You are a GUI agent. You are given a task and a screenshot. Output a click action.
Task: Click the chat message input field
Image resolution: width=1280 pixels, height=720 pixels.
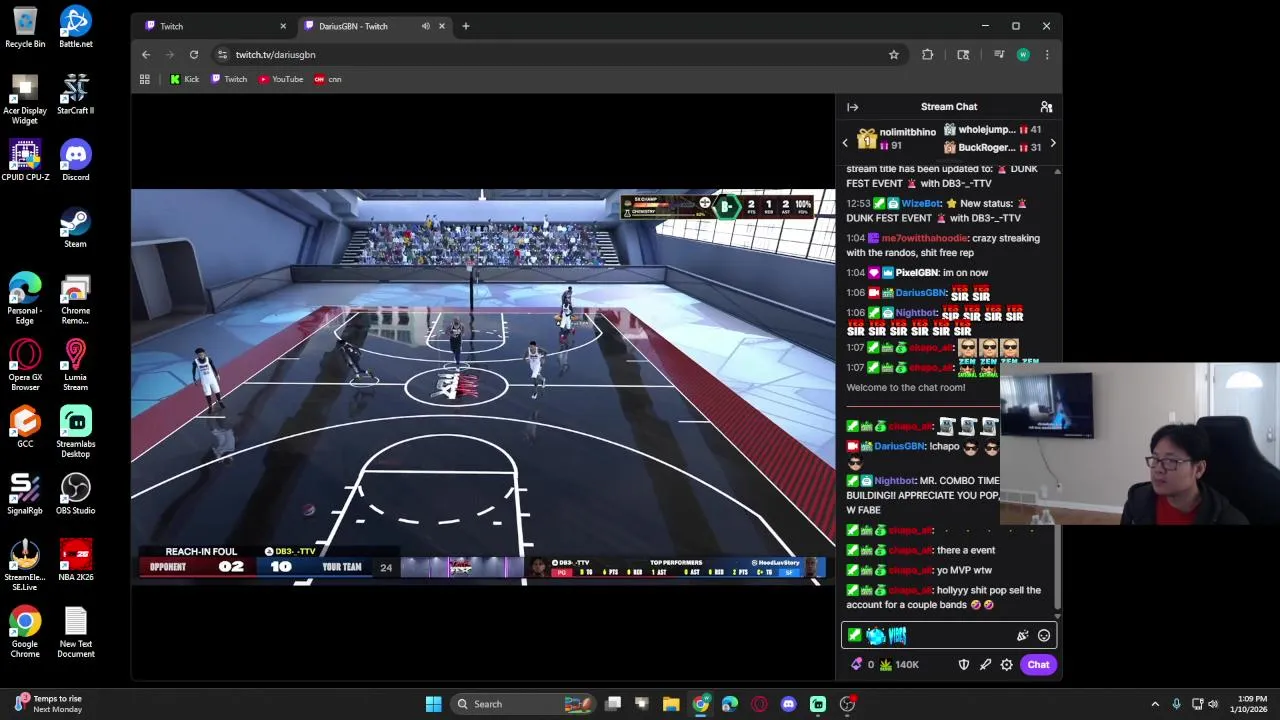(x=949, y=635)
